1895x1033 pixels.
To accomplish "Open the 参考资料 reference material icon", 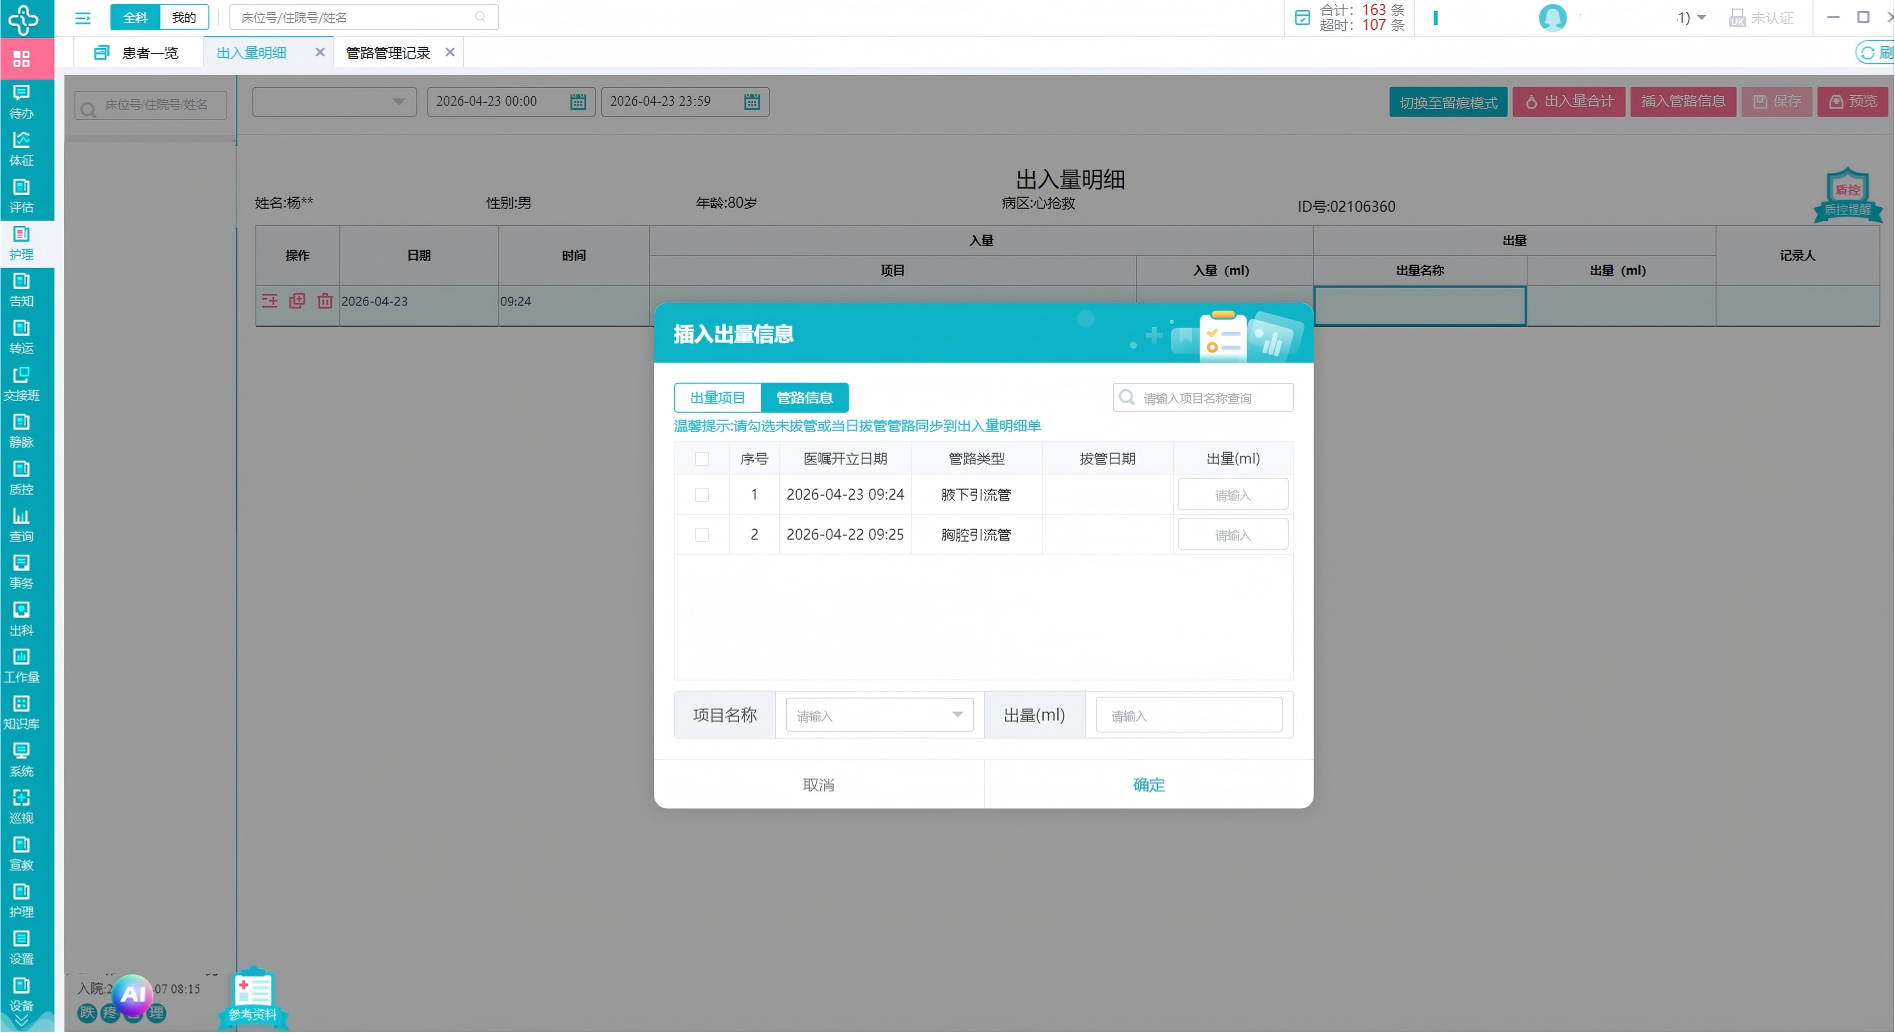I will pyautogui.click(x=253, y=997).
